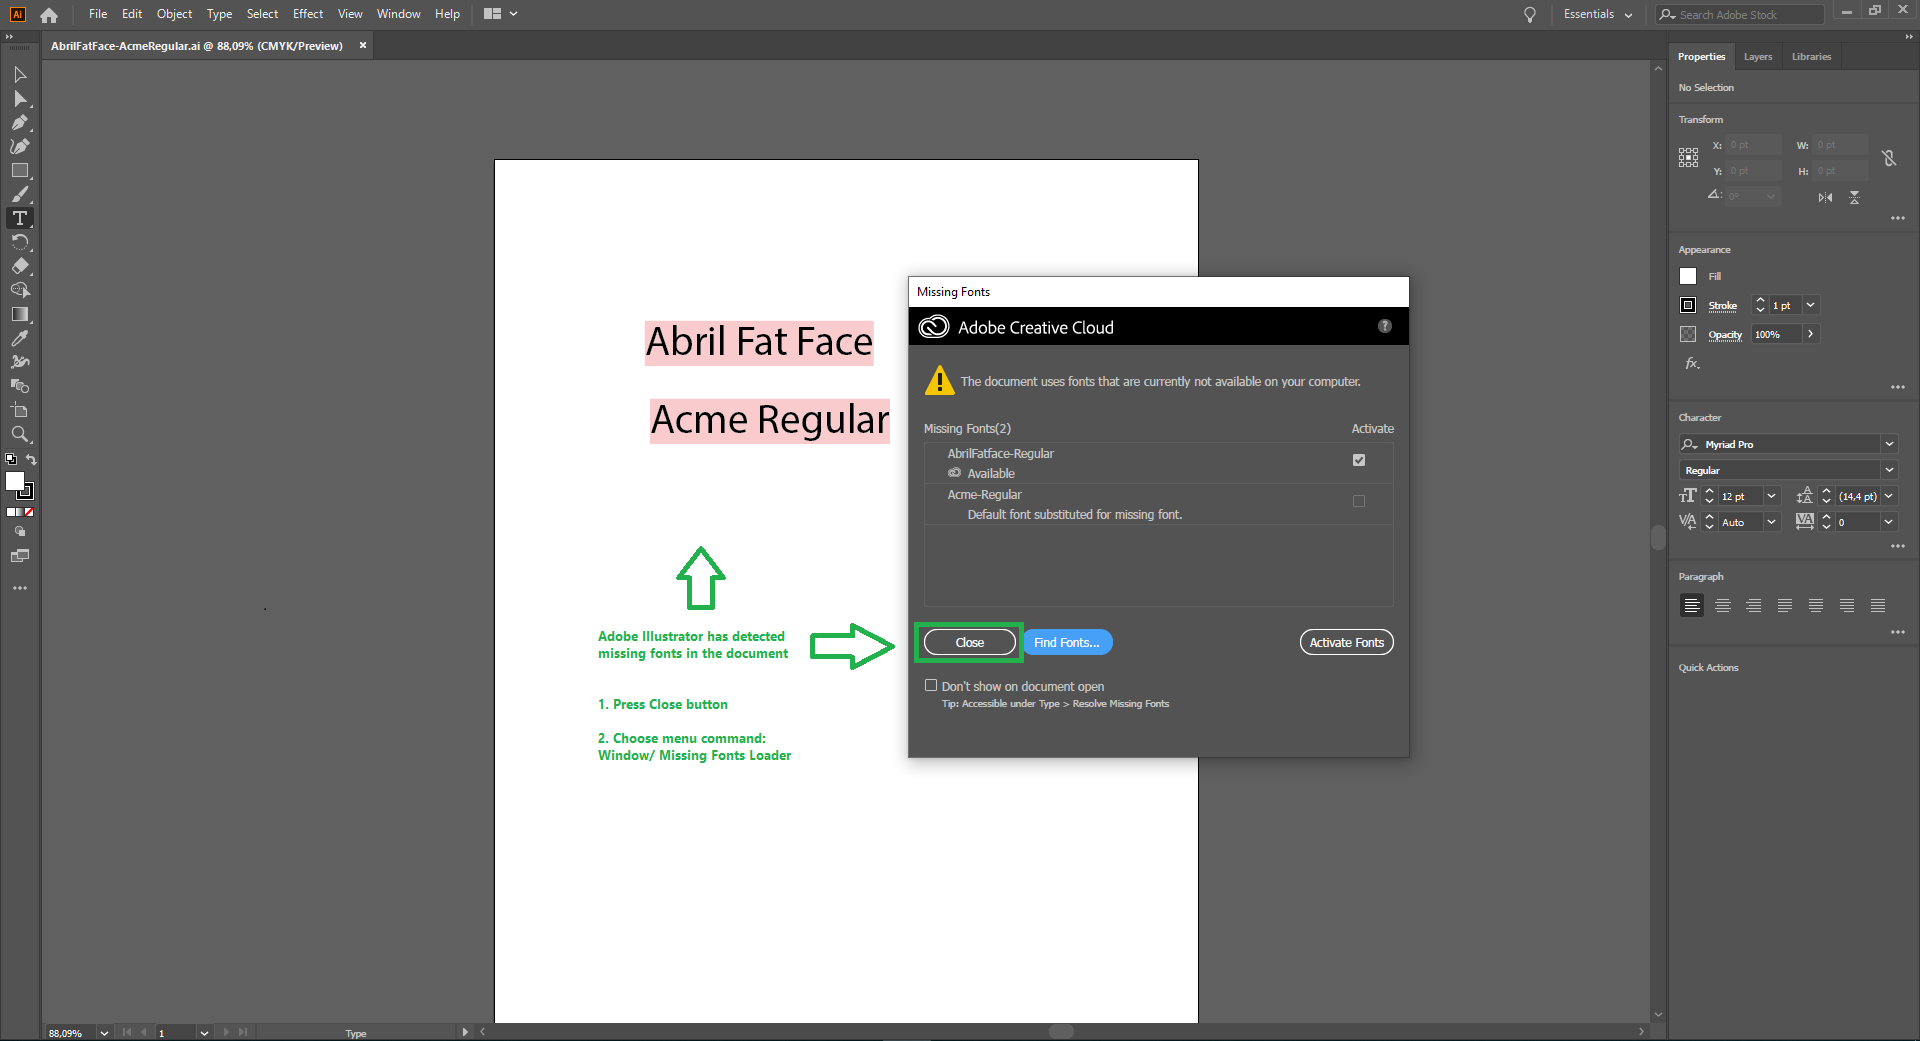The width and height of the screenshot is (1920, 1041).
Task: Open the File menu
Action: click(98, 14)
